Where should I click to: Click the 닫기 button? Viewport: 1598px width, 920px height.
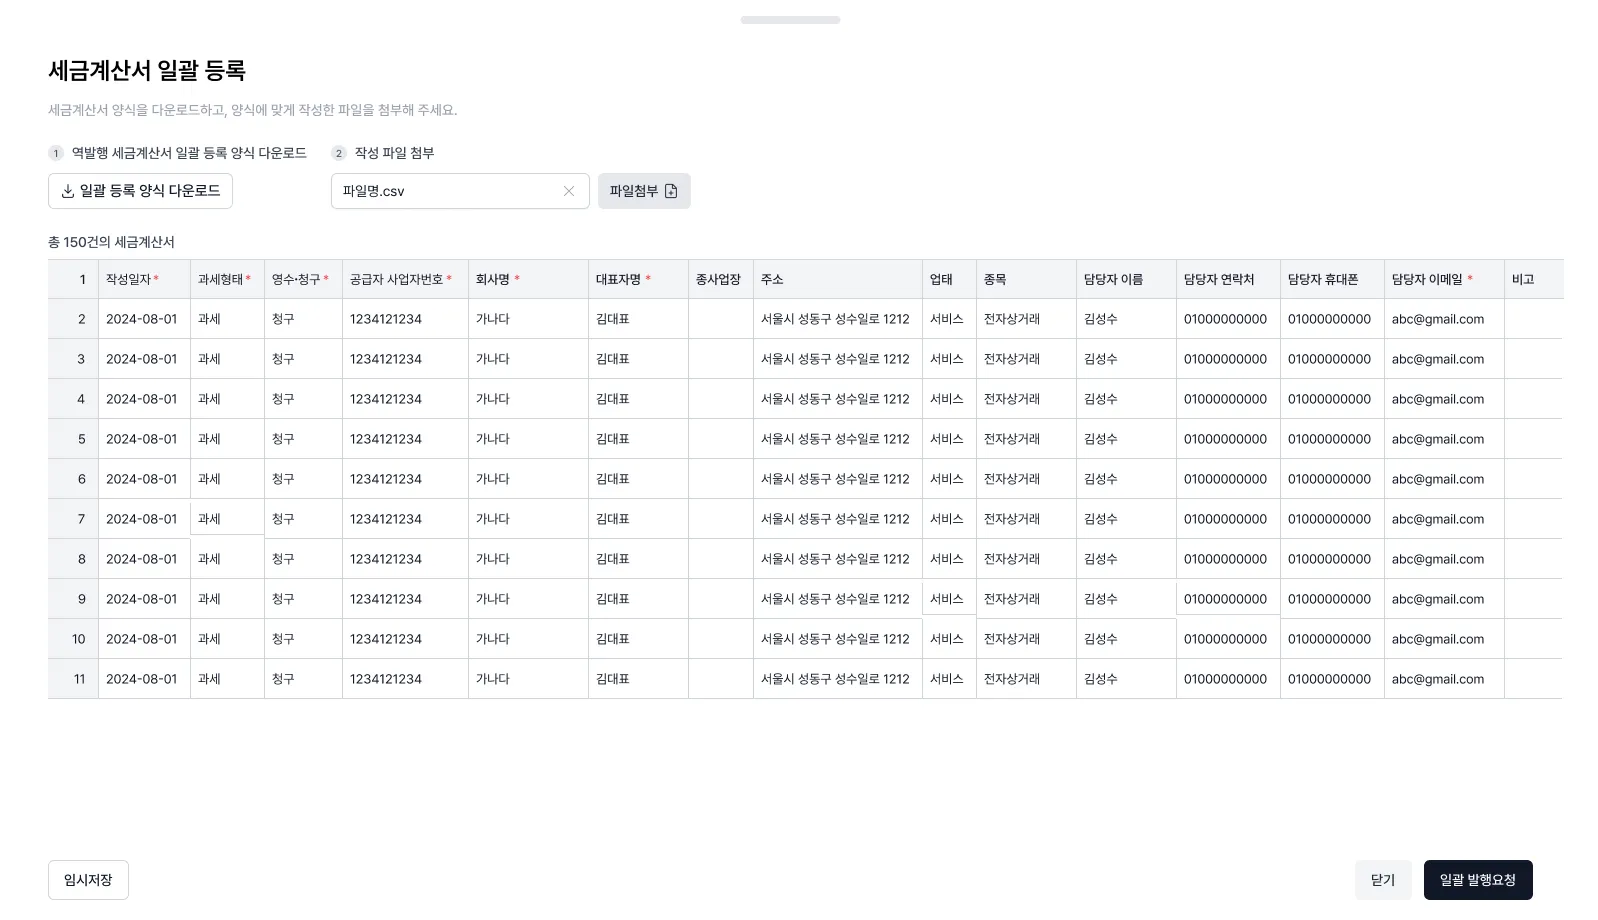(x=1383, y=880)
